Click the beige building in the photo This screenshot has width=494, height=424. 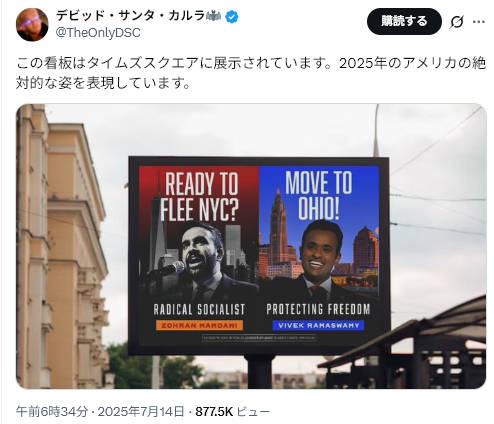pos(62,247)
